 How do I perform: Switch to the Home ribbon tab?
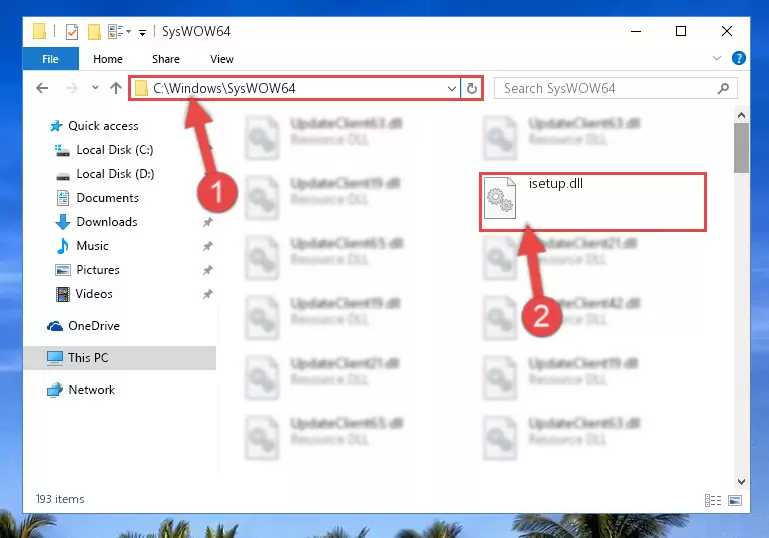click(x=108, y=59)
